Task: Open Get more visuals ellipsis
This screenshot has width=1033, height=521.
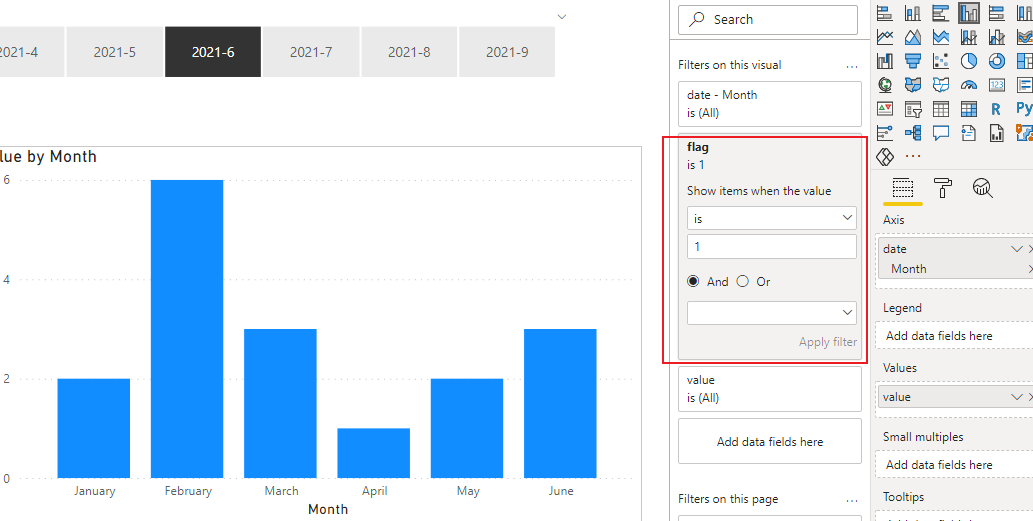Action: pos(913,156)
